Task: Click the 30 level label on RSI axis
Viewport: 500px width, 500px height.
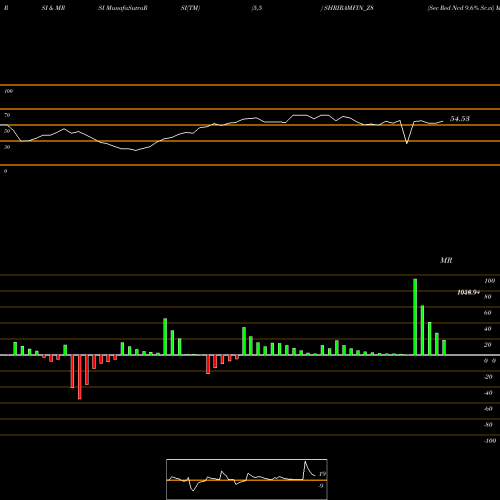Action: point(7,147)
